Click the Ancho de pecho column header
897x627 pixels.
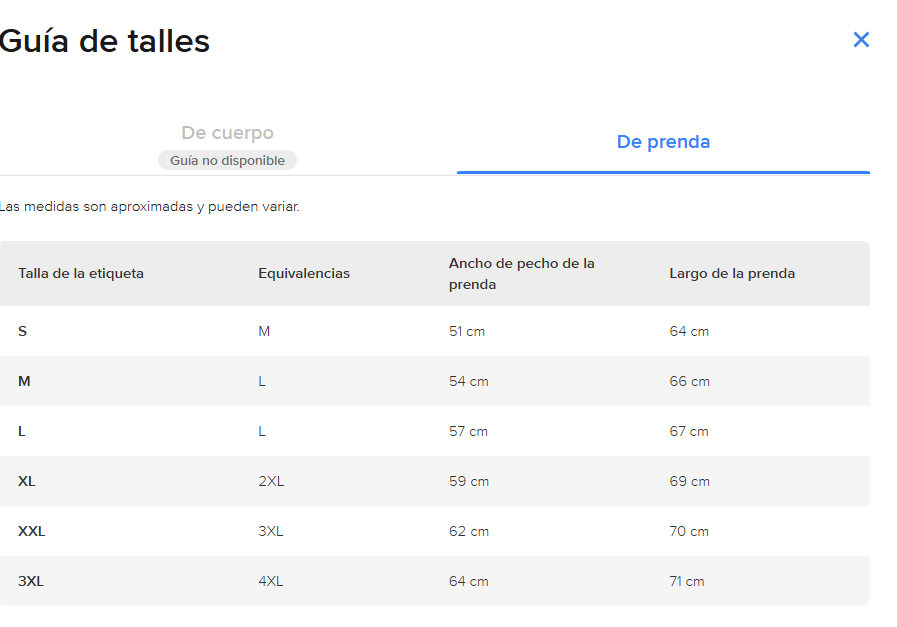pos(522,274)
